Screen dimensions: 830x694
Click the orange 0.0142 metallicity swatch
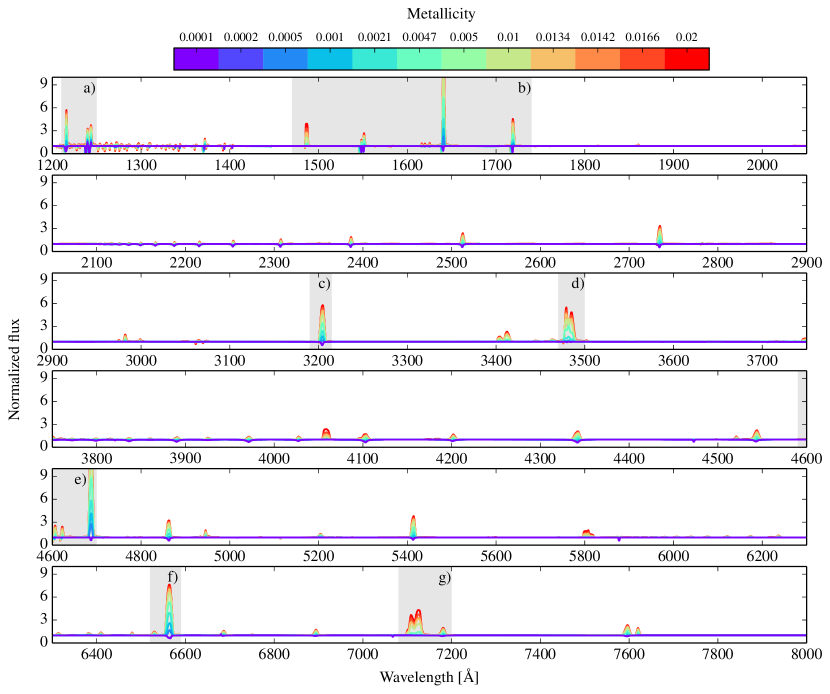click(598, 59)
